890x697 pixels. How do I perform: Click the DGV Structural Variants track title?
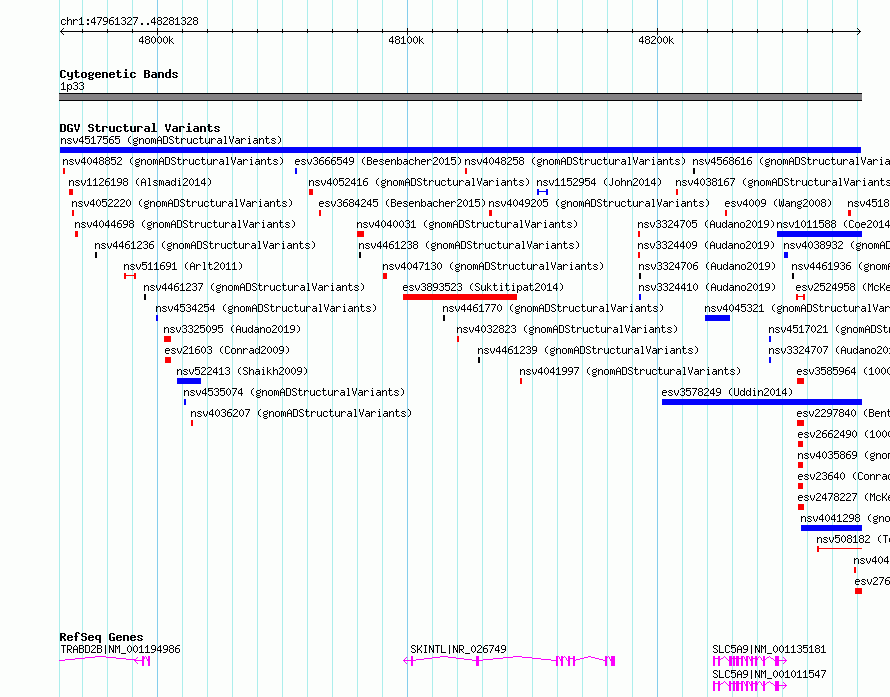(140, 128)
